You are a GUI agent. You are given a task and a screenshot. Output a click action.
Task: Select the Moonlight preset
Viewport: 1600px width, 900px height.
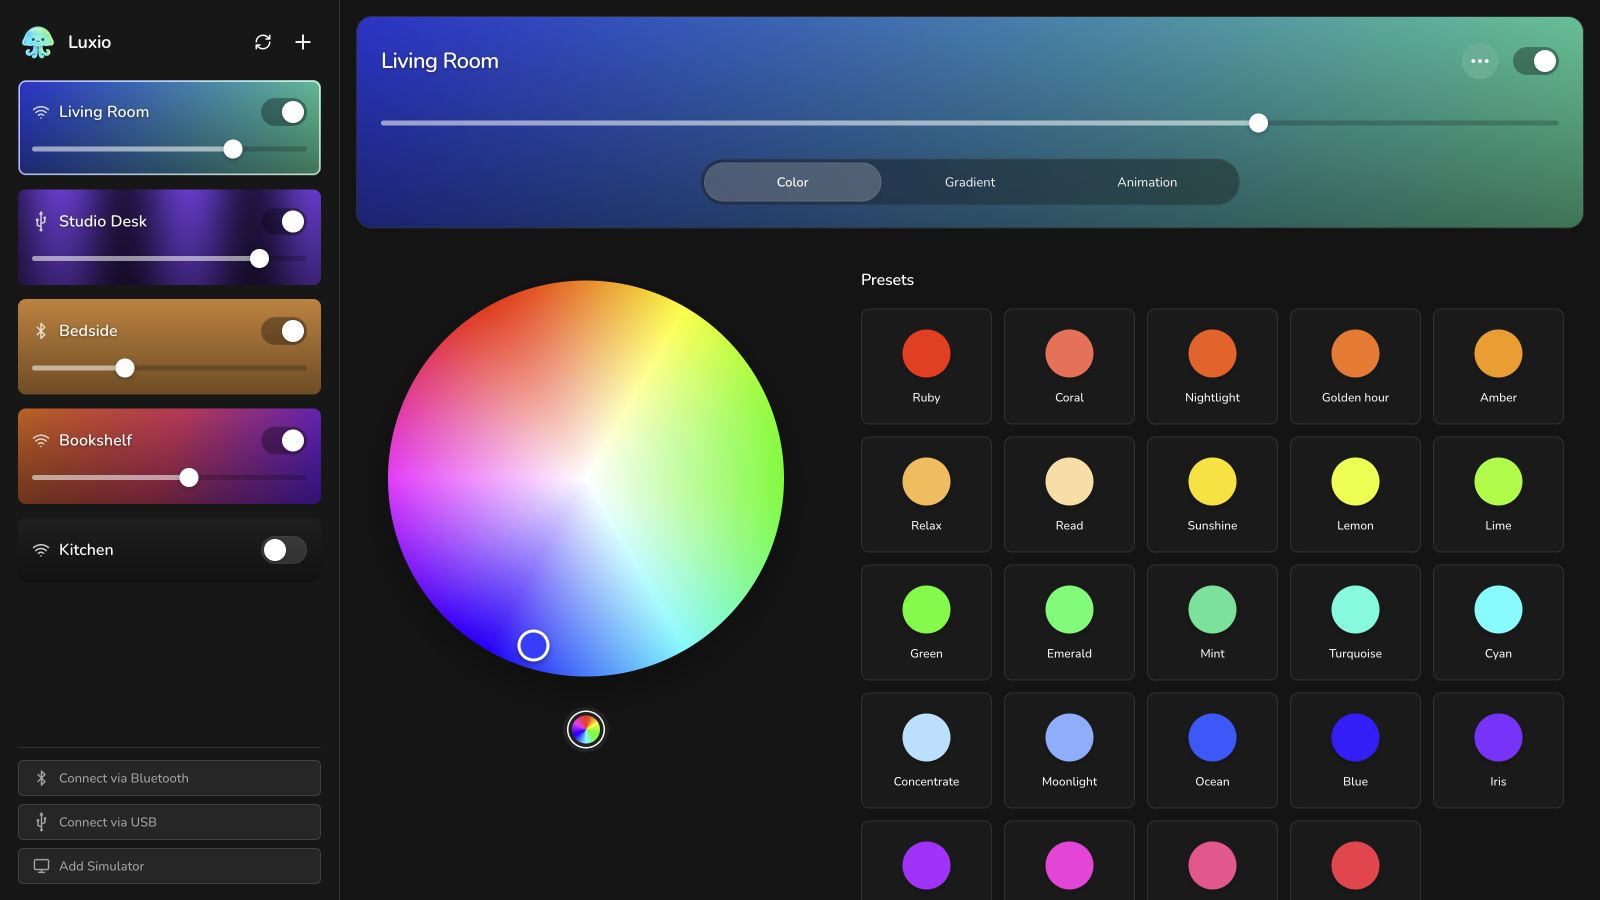point(1069,750)
